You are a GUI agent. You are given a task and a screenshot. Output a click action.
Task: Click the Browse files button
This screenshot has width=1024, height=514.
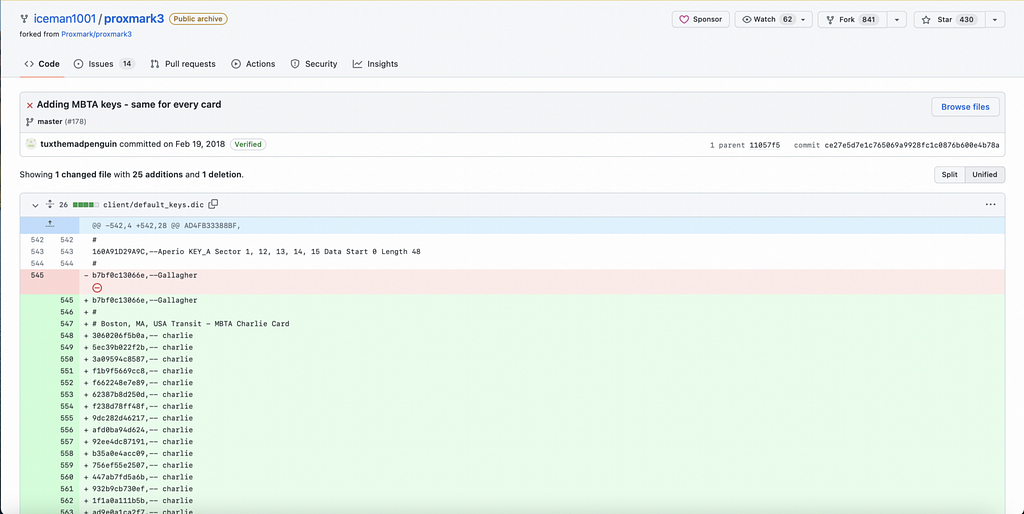click(x=965, y=107)
